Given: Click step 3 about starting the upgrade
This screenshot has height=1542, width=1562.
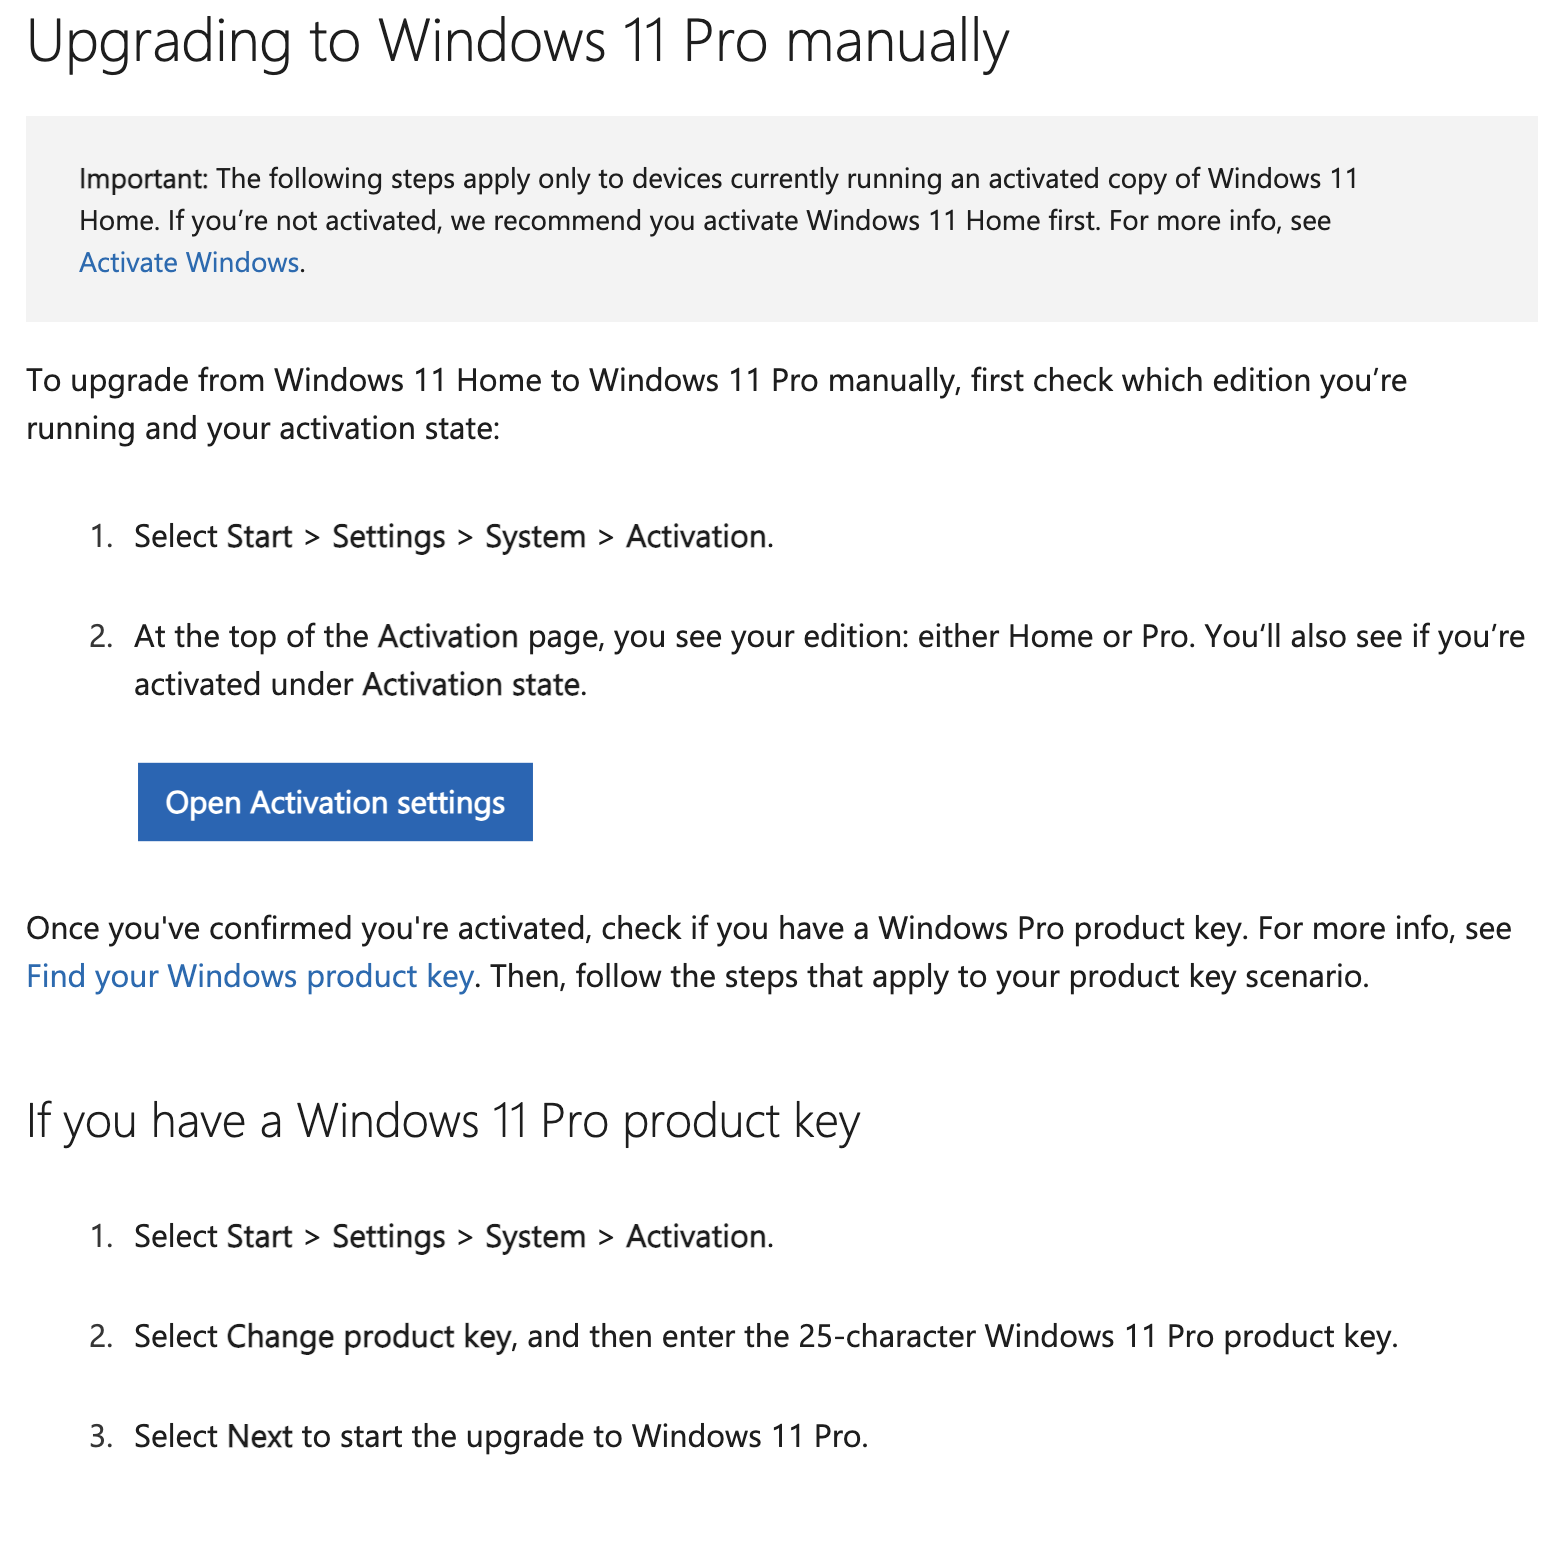Looking at the screenshot, I should pos(502,1435).
